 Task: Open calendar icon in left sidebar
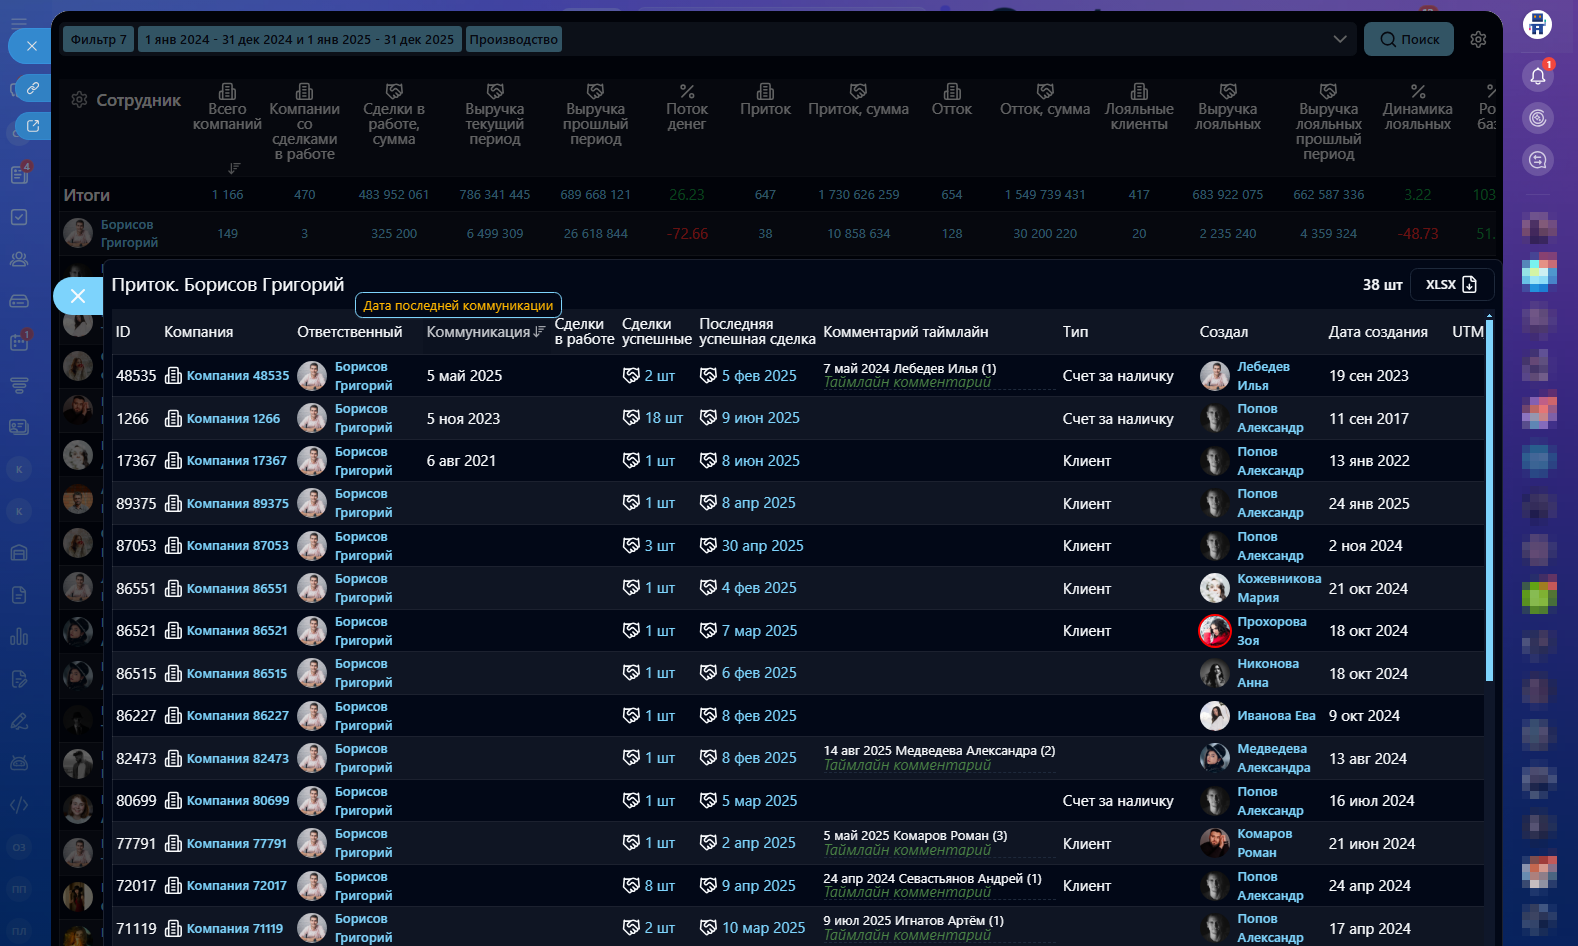19,342
